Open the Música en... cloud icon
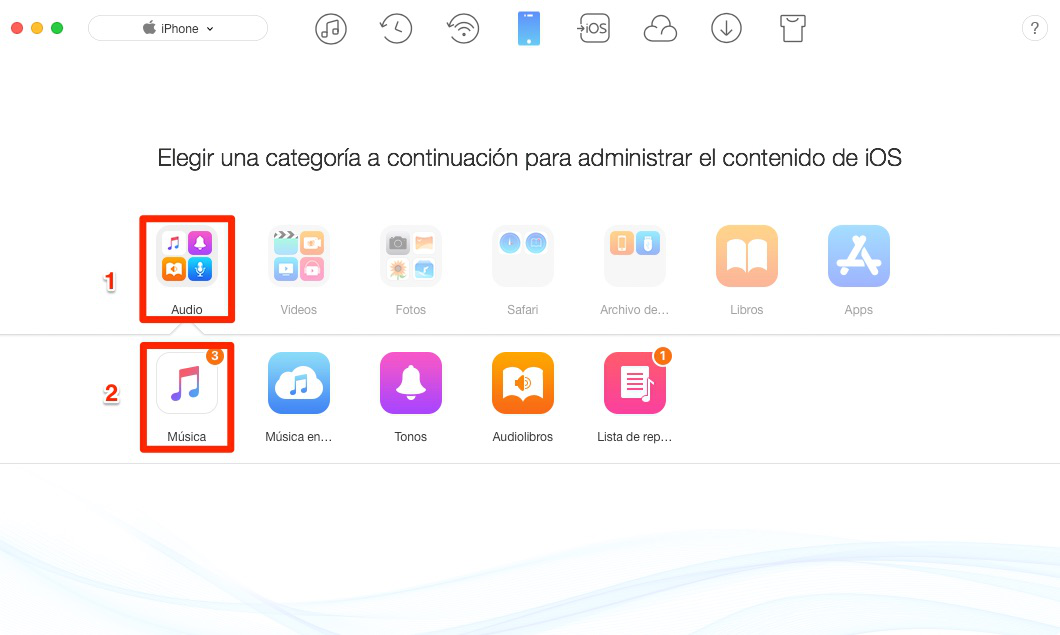 pyautogui.click(x=299, y=383)
